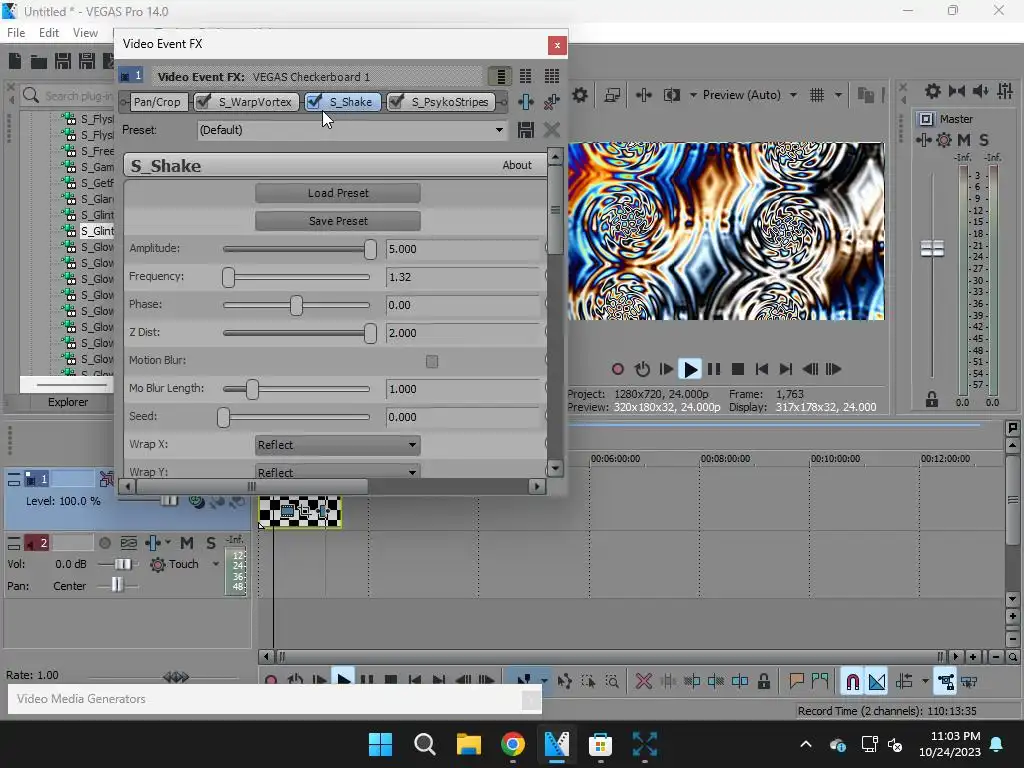This screenshot has width=1024, height=768.
Task: Insert region from timeline toolbar
Action: [x=820, y=682]
